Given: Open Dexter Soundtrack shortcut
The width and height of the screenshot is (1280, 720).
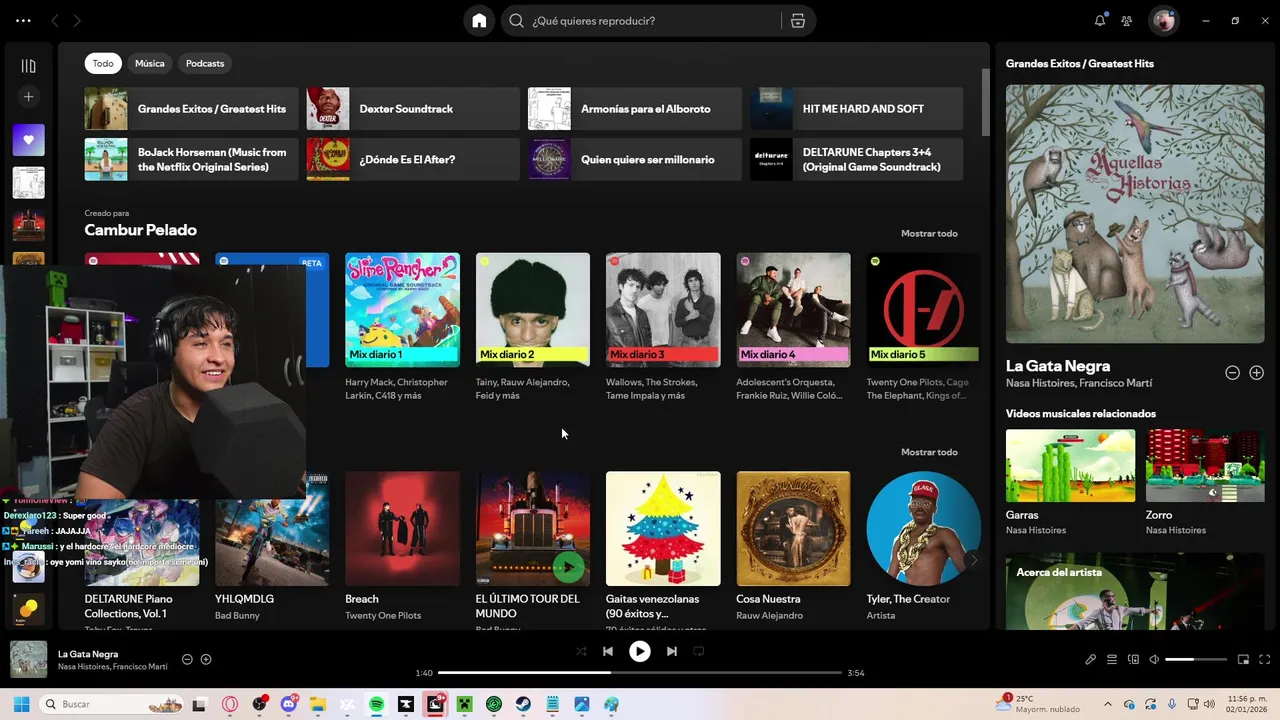Looking at the screenshot, I should [413, 109].
